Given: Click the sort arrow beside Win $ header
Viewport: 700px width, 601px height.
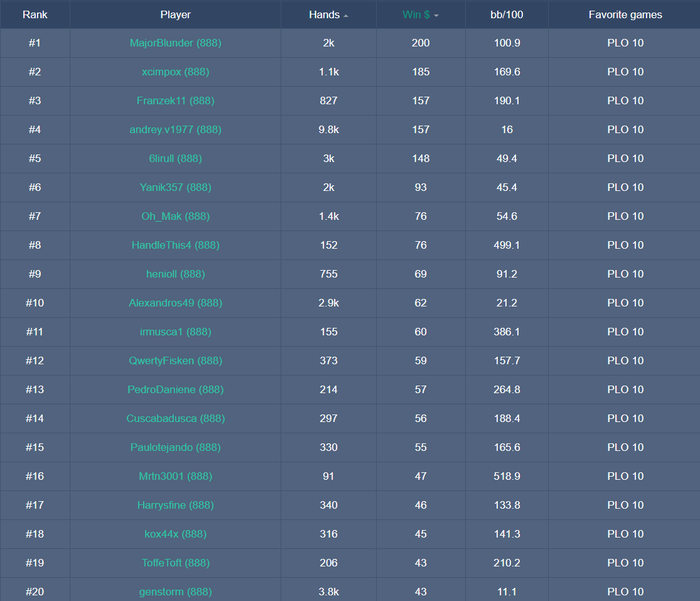Looking at the screenshot, I should [x=437, y=16].
